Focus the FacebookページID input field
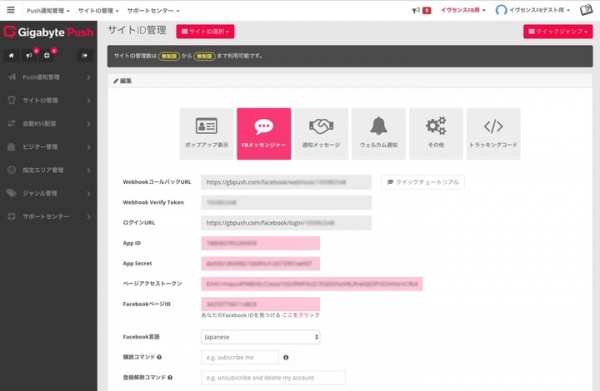Image resolution: width=600 pixels, height=391 pixels. pyautogui.click(x=261, y=304)
